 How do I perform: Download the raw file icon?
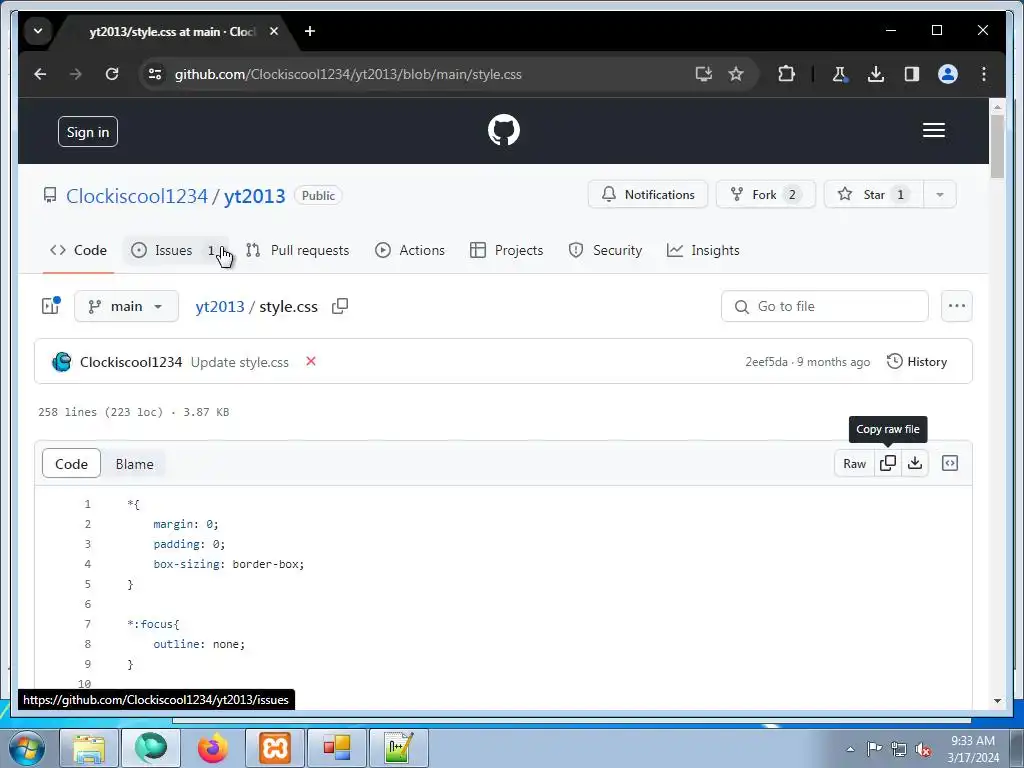point(915,463)
